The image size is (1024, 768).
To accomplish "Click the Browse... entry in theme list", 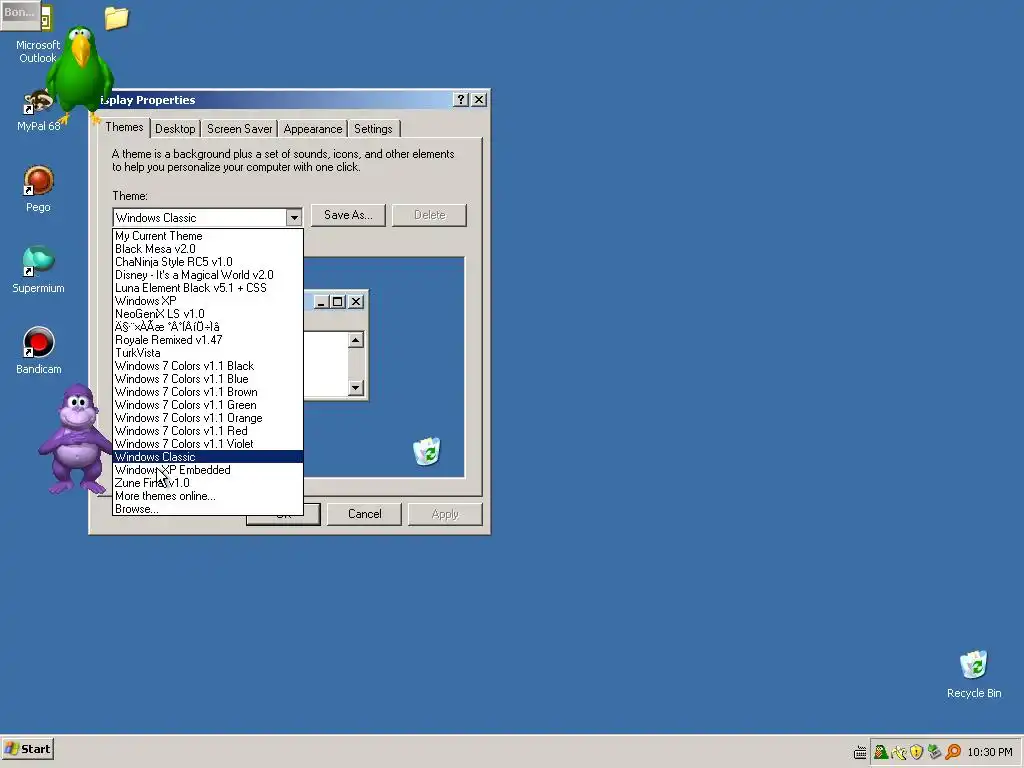I will 208,509.
